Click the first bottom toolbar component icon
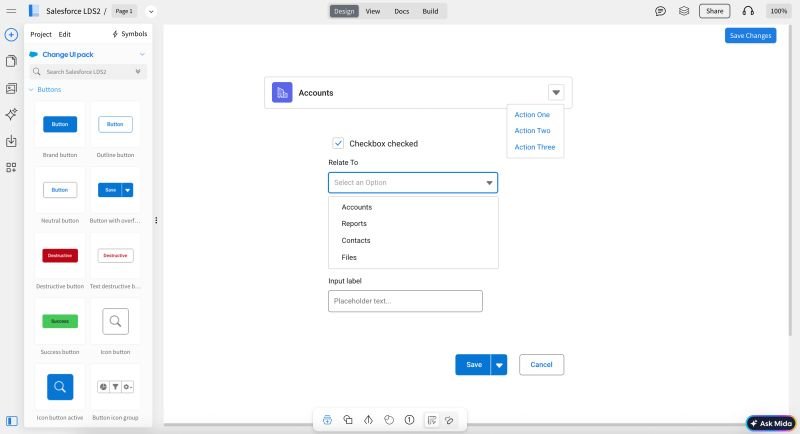The image size is (800, 434). click(x=328, y=420)
